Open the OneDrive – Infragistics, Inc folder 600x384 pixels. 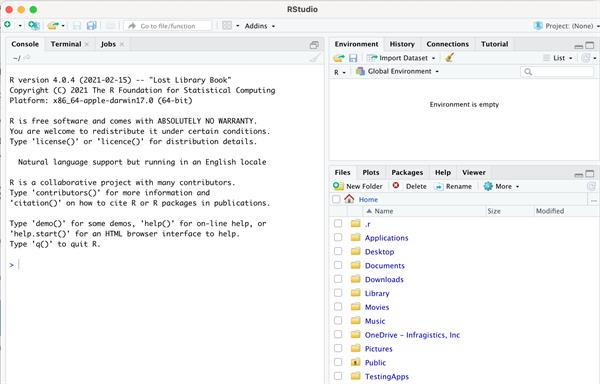point(412,335)
